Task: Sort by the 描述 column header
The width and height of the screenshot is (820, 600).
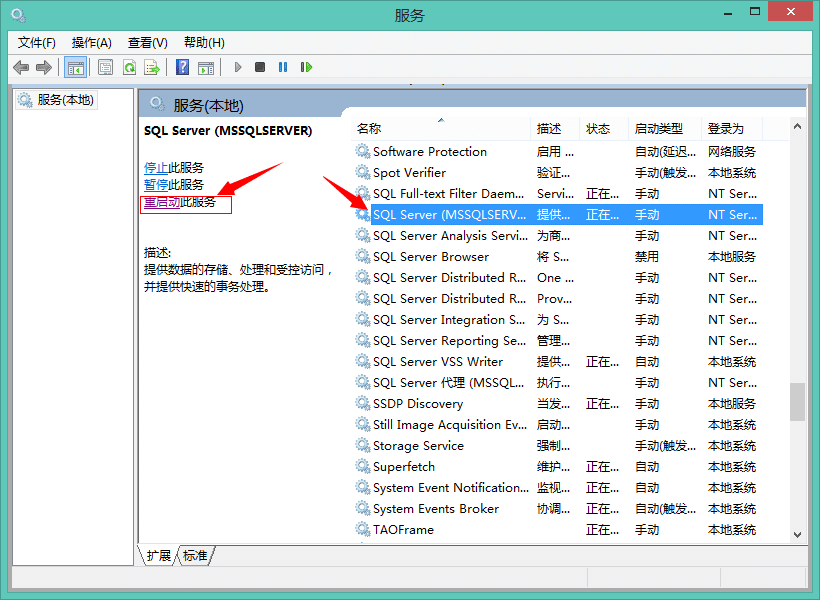Action: pos(555,128)
